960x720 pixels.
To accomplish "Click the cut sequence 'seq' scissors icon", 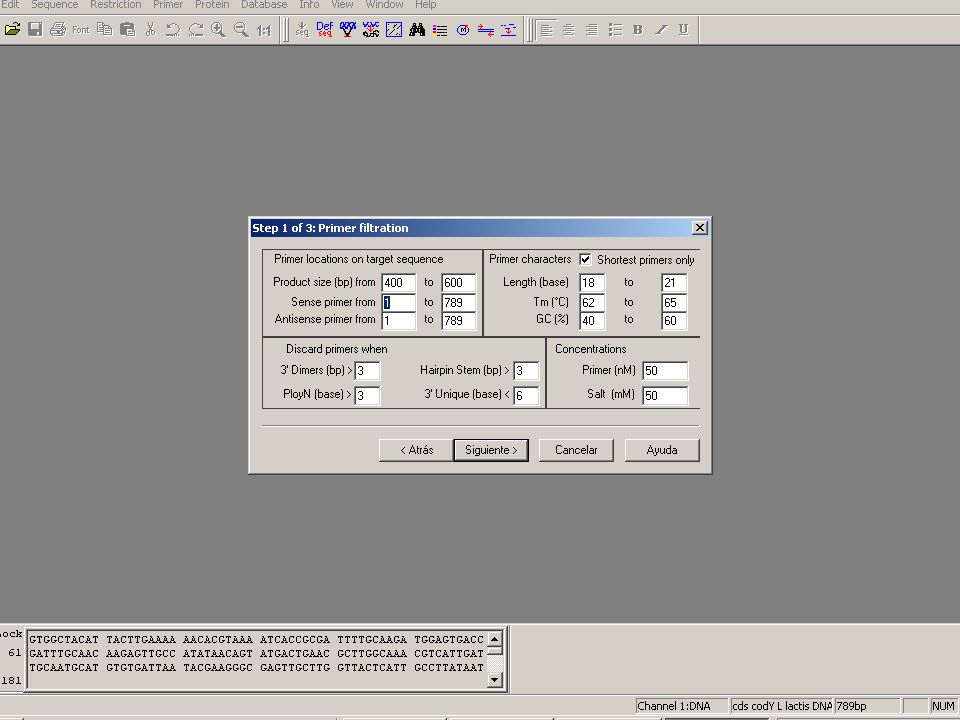I will click(302, 29).
